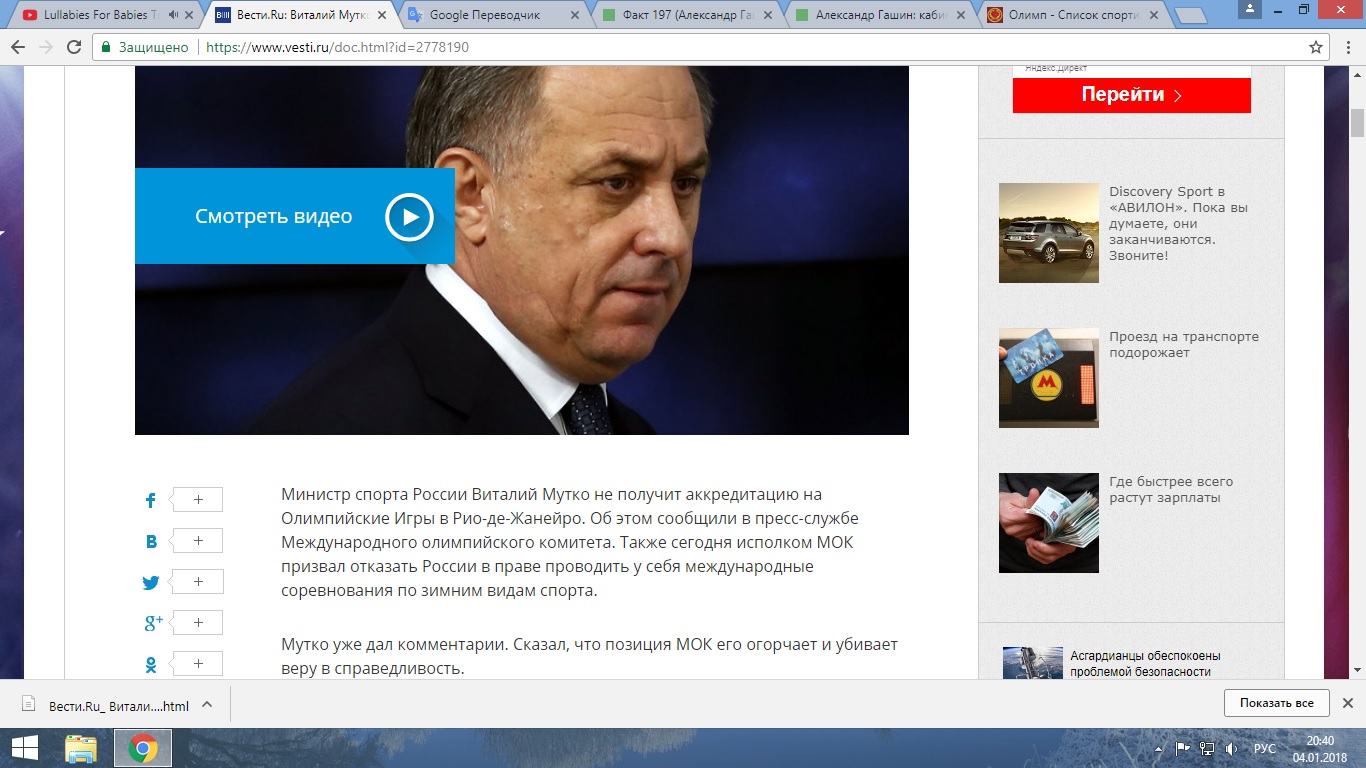The height and width of the screenshot is (768, 1366).
Task: Click the page vertical scrollbar thumb
Action: (x=1357, y=123)
